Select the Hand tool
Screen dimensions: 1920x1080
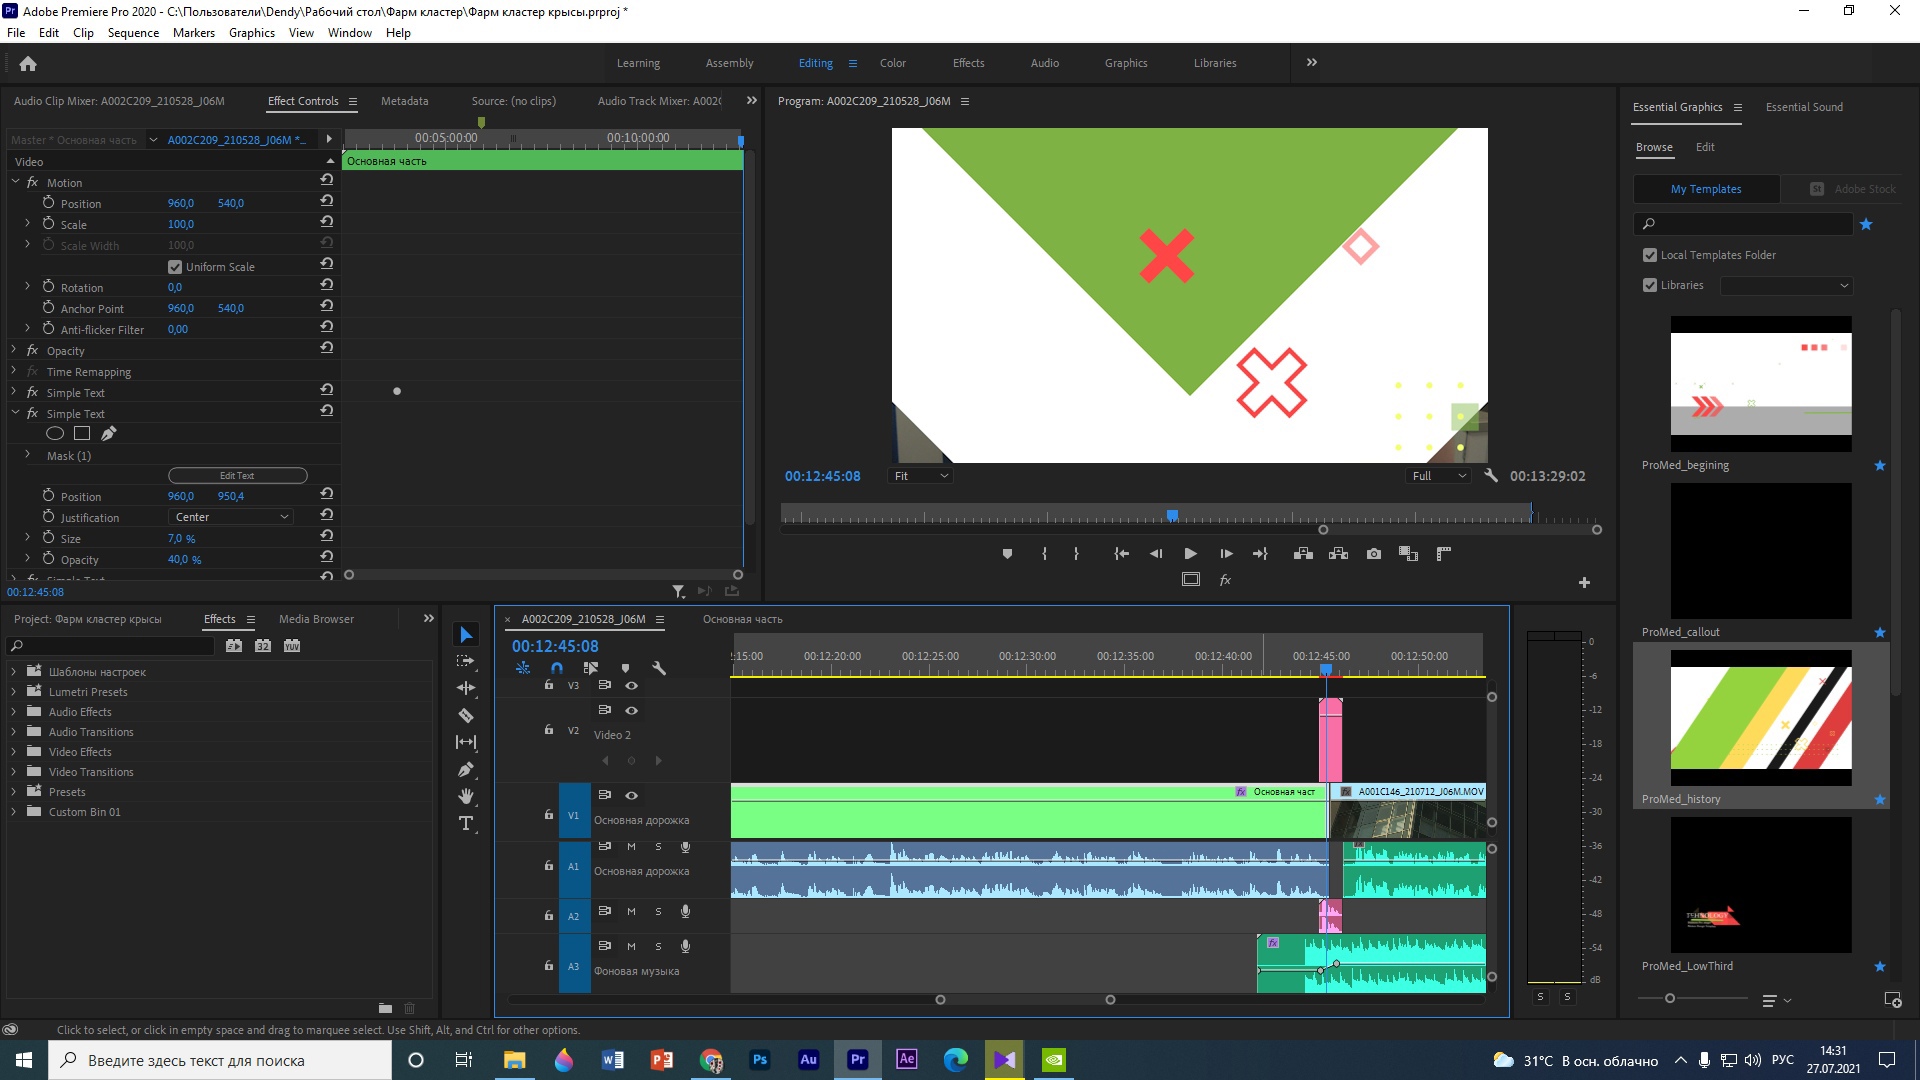point(466,796)
